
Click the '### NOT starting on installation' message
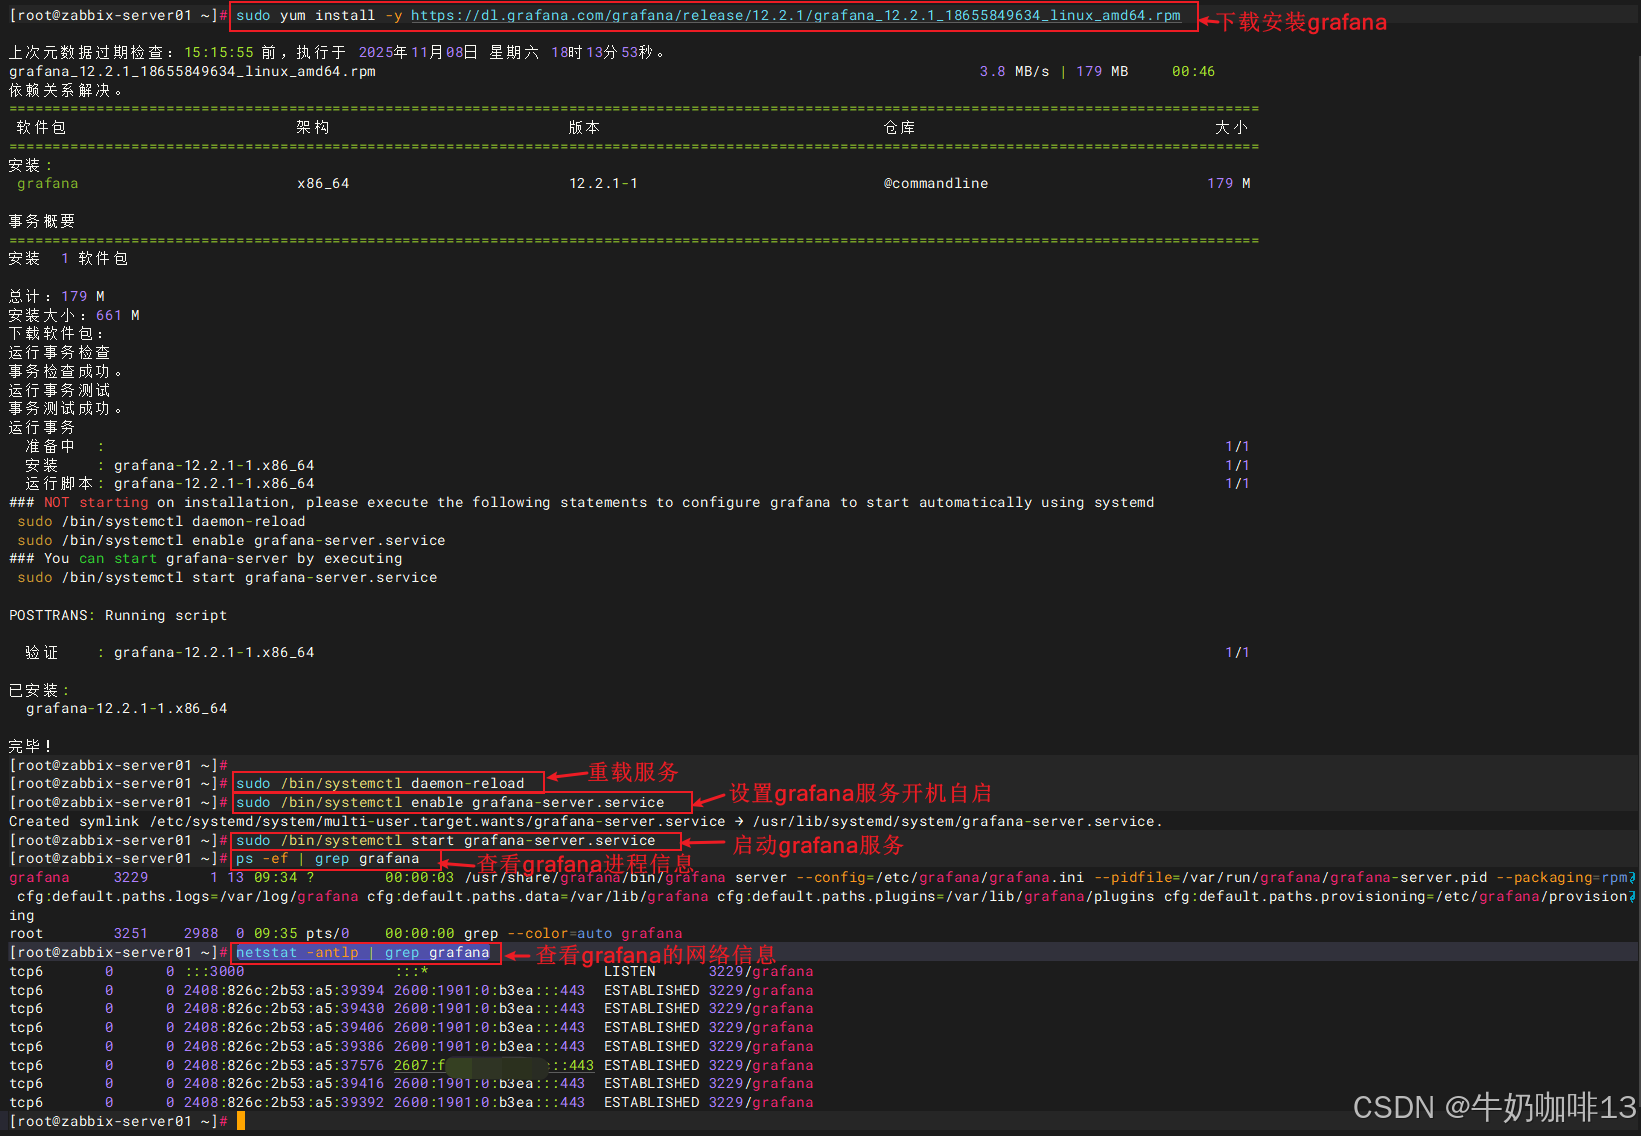pyautogui.click(x=581, y=502)
